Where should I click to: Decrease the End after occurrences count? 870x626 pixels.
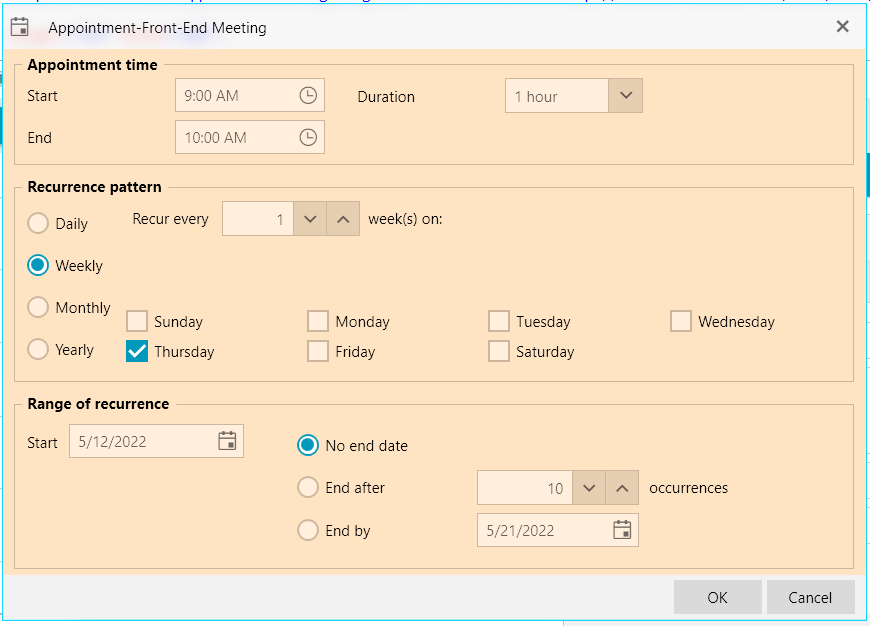coord(589,488)
